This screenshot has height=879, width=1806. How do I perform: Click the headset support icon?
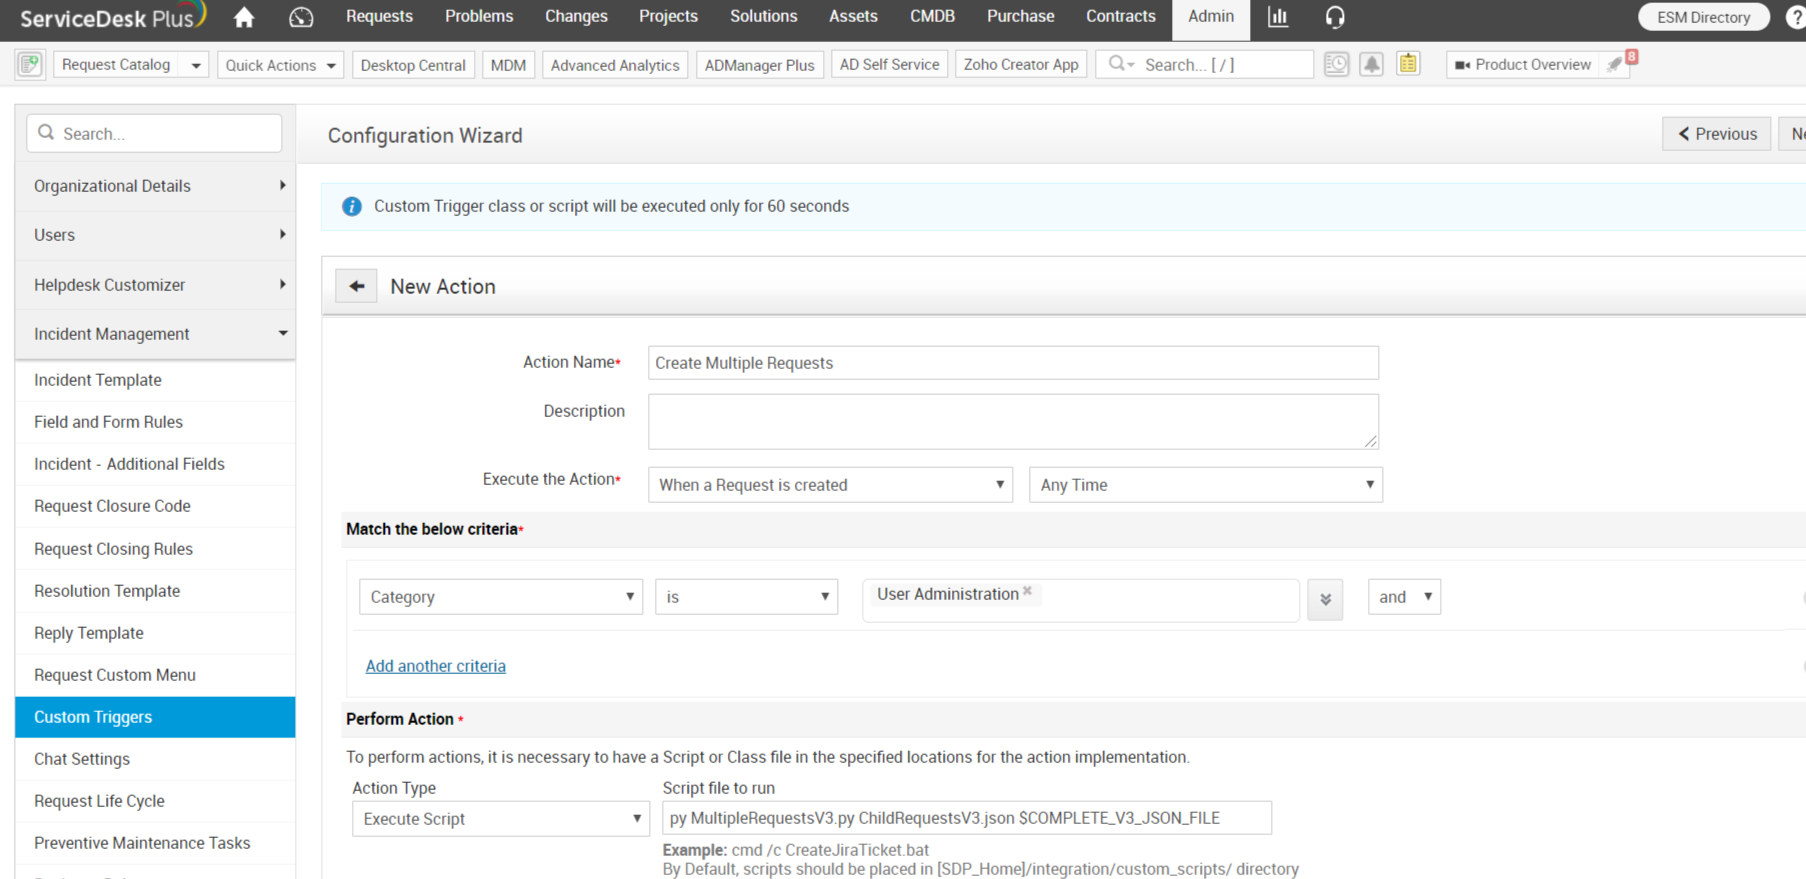[x=1334, y=17]
